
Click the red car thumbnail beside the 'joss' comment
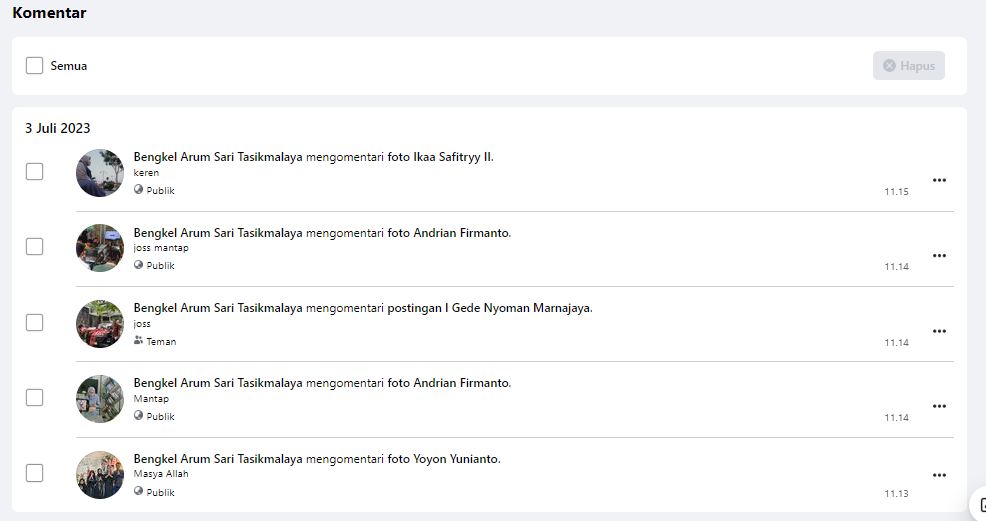[x=100, y=324]
